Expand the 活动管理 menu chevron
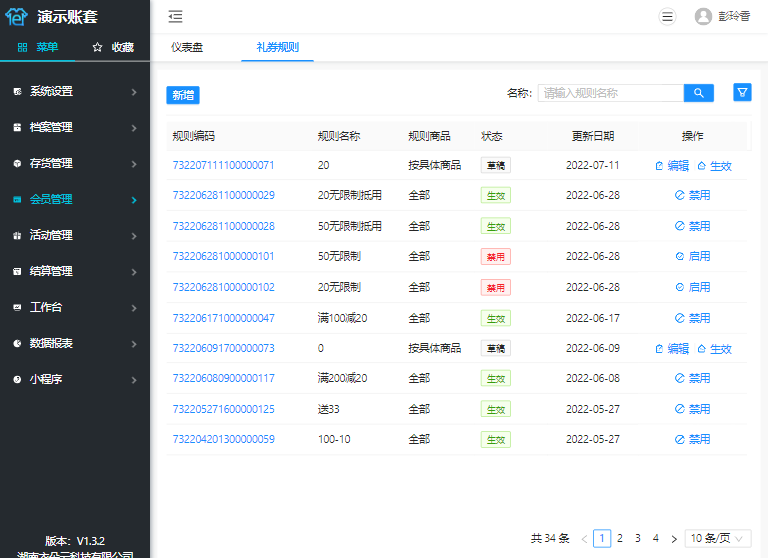Image resolution: width=768 pixels, height=558 pixels. (x=134, y=236)
